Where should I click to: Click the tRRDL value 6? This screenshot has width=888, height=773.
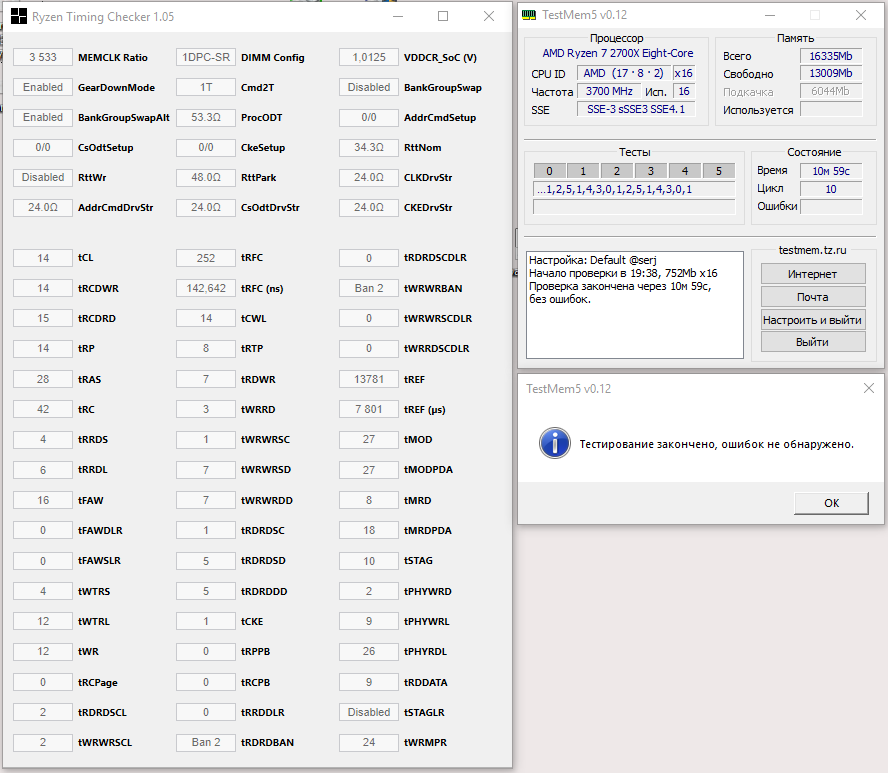43,470
